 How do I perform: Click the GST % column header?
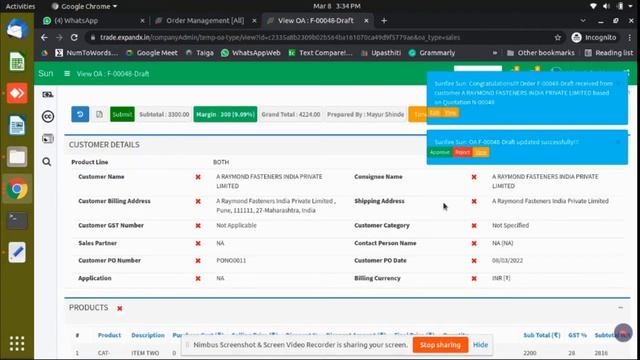[x=577, y=335]
